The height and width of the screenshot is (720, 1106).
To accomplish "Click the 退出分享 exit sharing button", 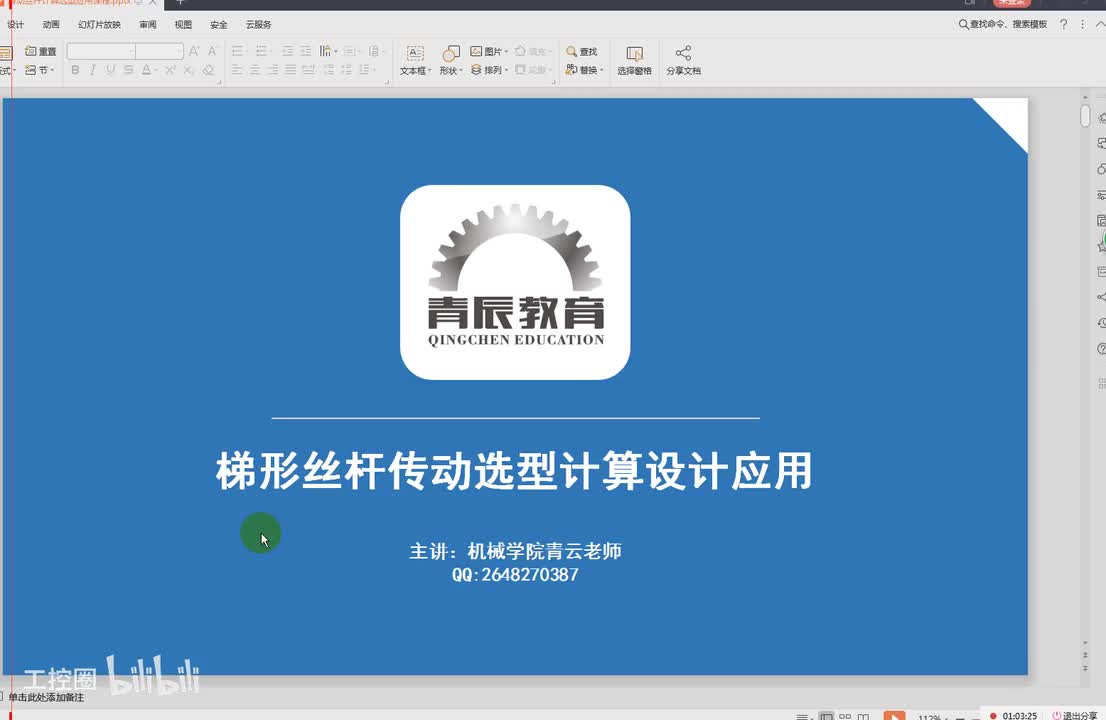I will pyautogui.click(x=1074, y=715).
